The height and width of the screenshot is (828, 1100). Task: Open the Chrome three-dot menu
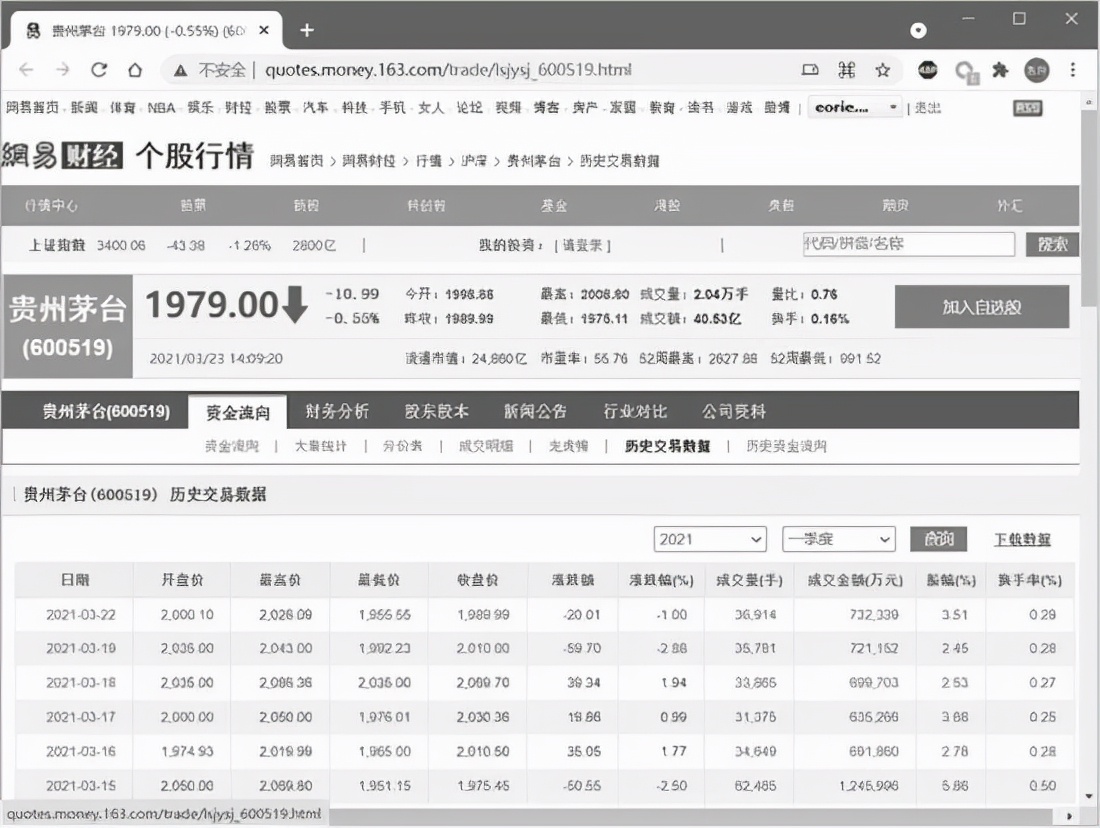click(x=1073, y=71)
